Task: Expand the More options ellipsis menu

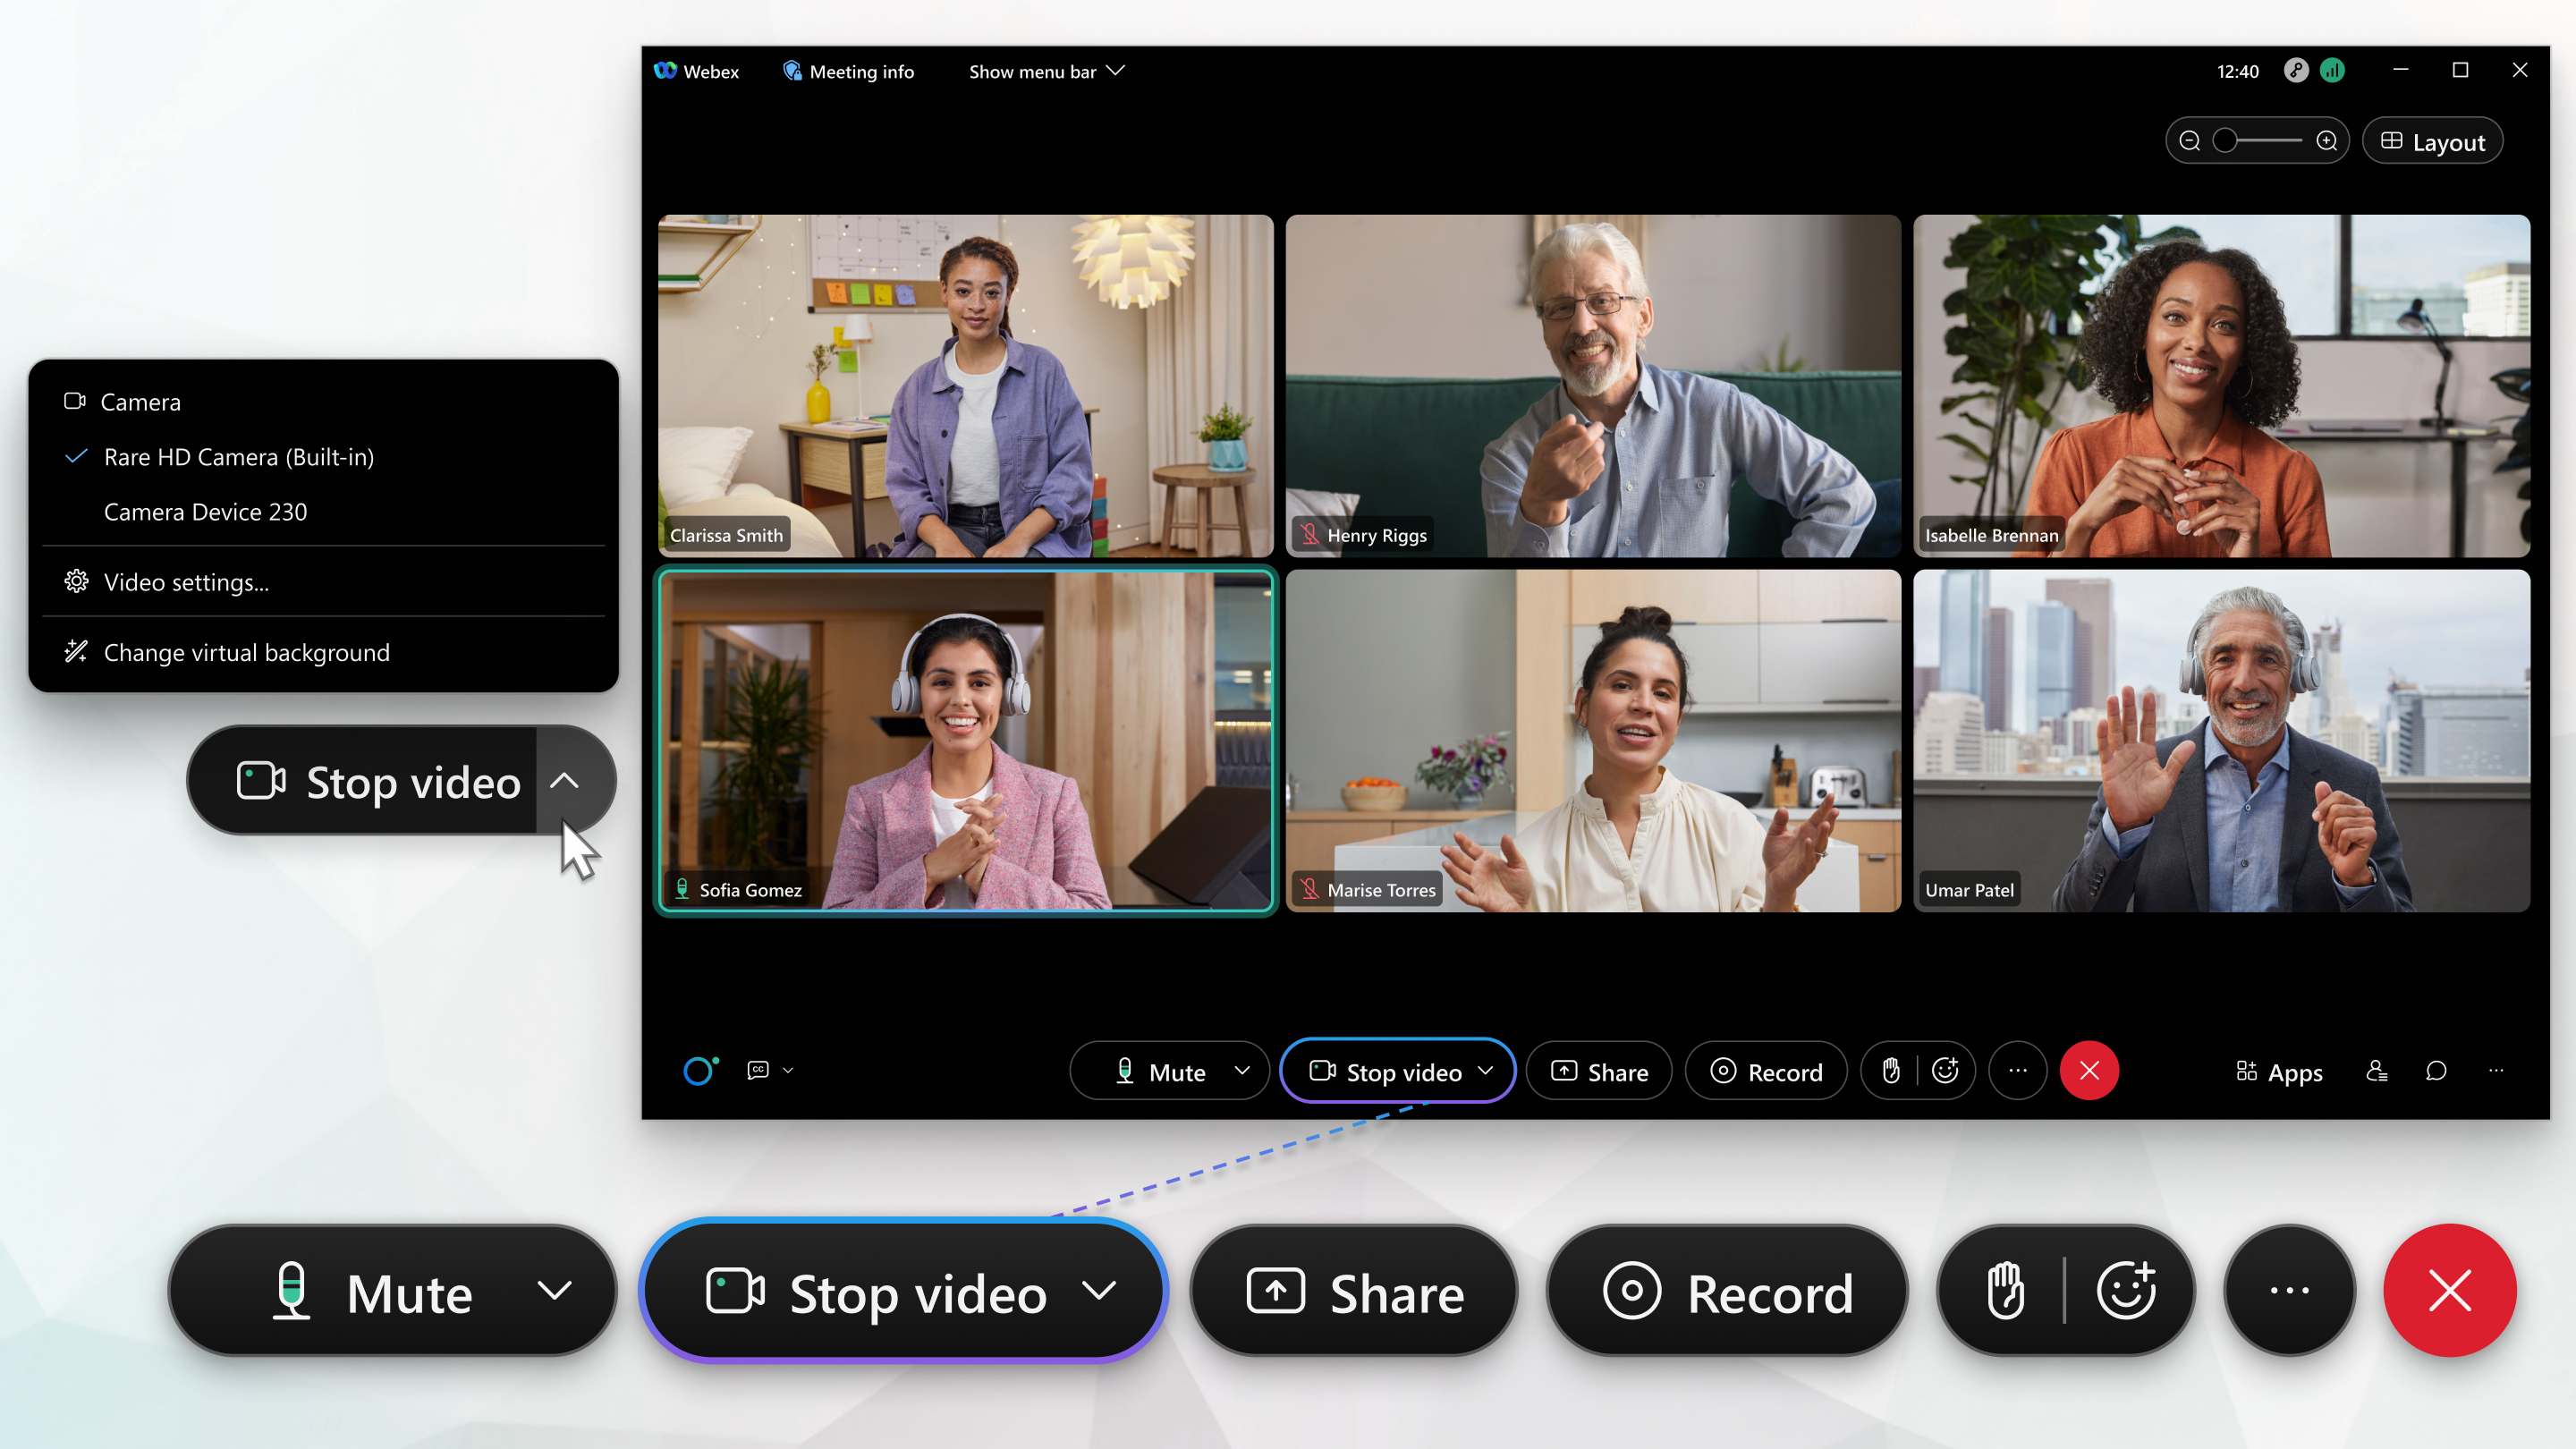Action: tap(2017, 1071)
